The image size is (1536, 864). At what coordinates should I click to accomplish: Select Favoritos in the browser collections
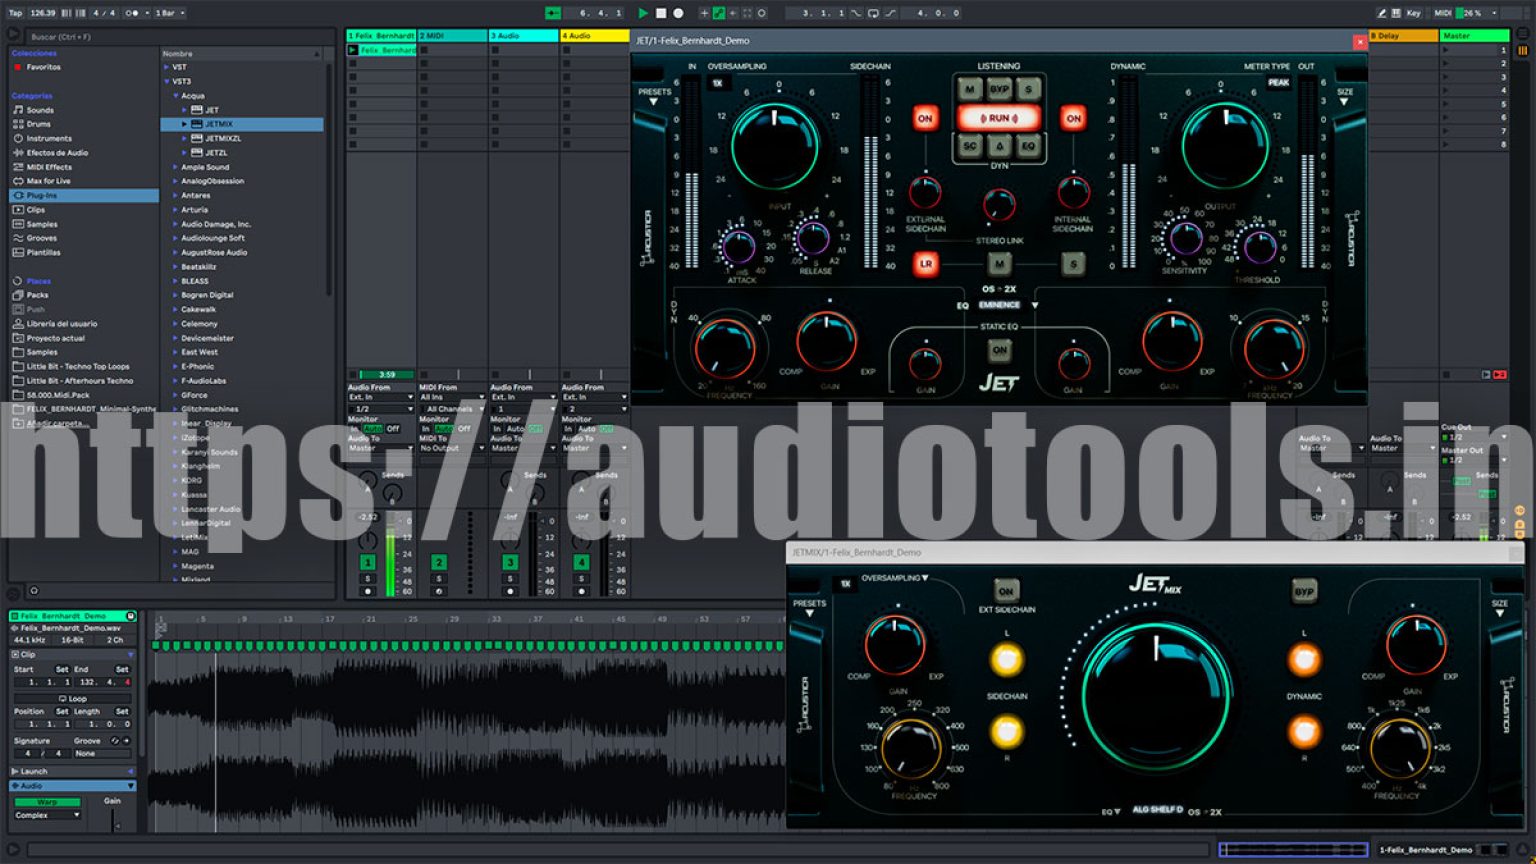point(43,67)
